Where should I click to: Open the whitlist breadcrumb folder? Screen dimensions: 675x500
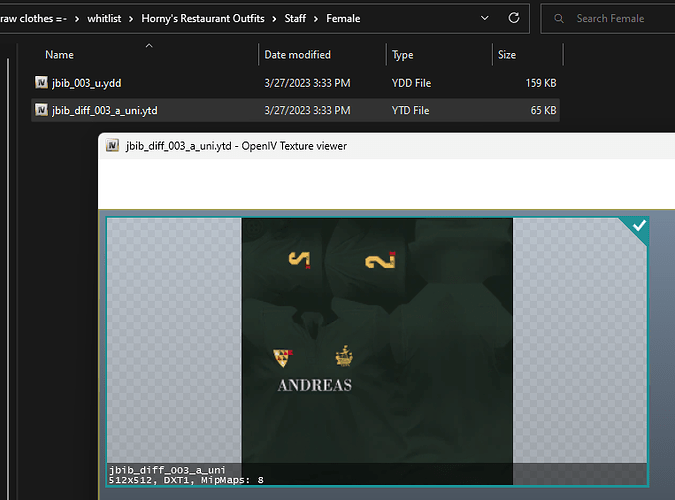(104, 19)
